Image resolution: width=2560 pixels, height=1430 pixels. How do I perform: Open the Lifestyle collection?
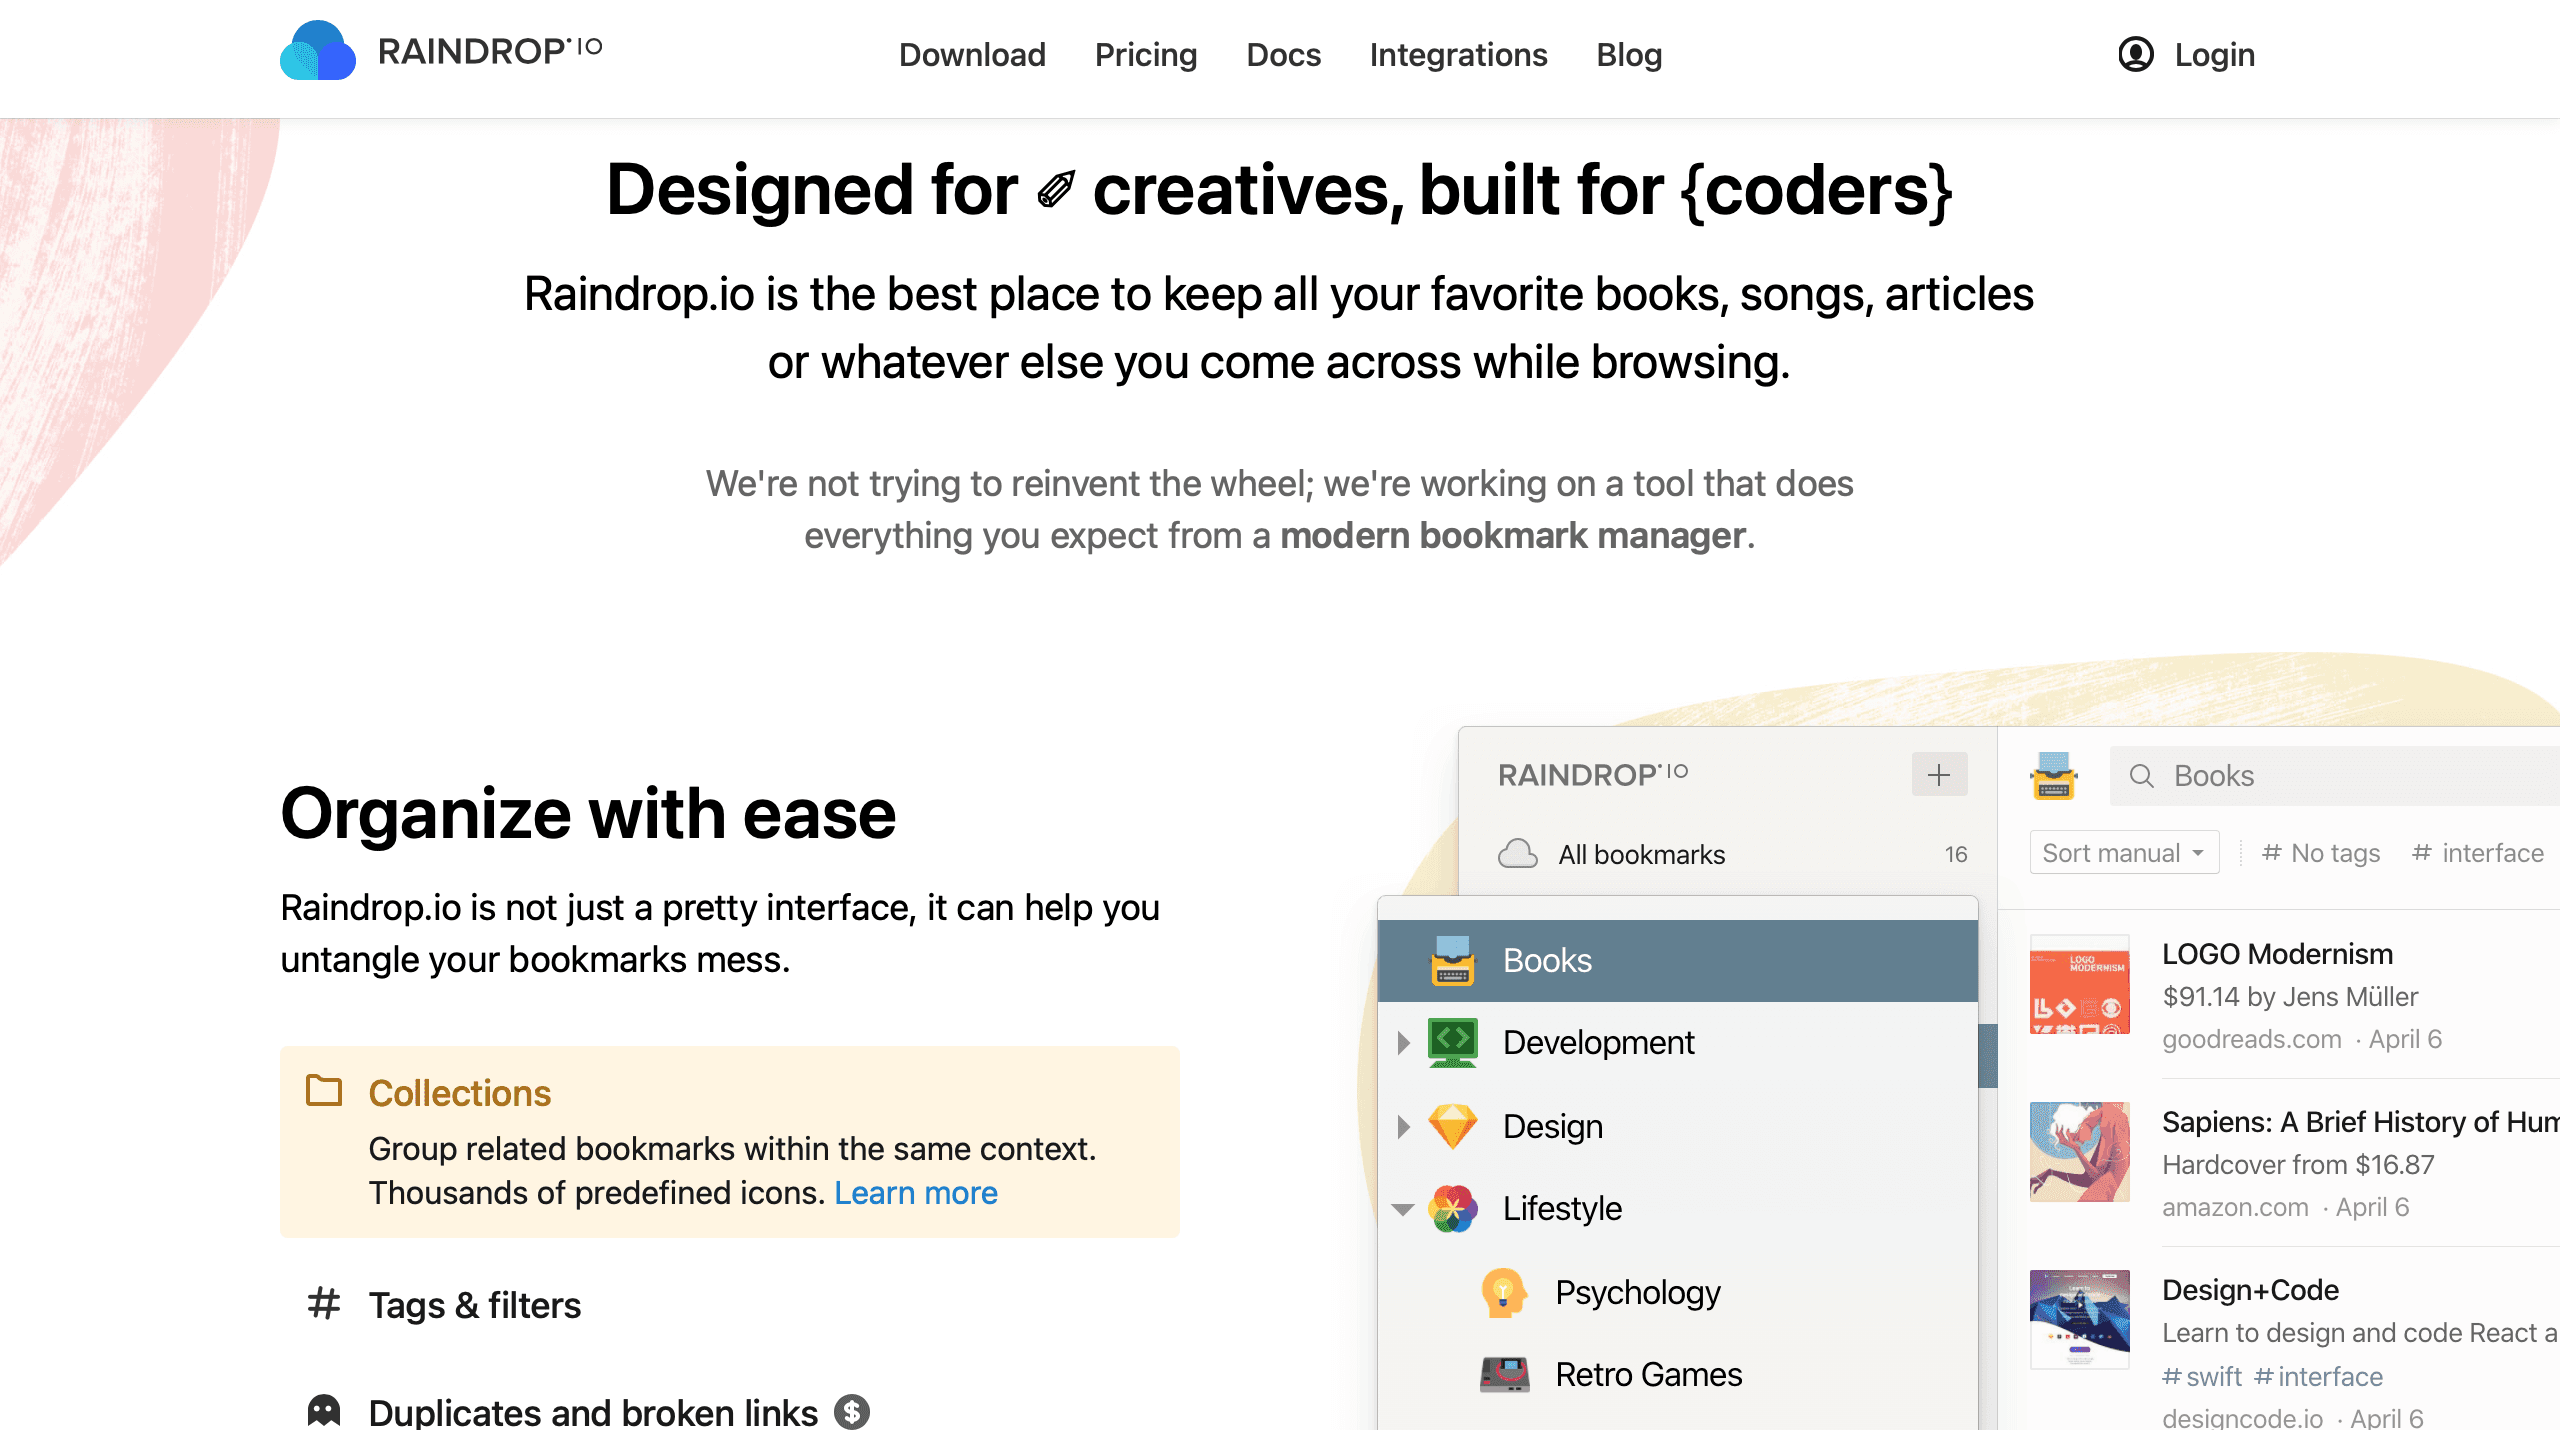[1562, 1209]
